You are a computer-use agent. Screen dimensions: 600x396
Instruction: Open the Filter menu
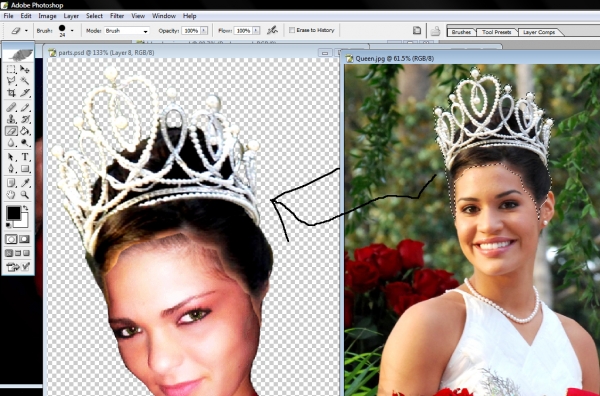(x=117, y=16)
